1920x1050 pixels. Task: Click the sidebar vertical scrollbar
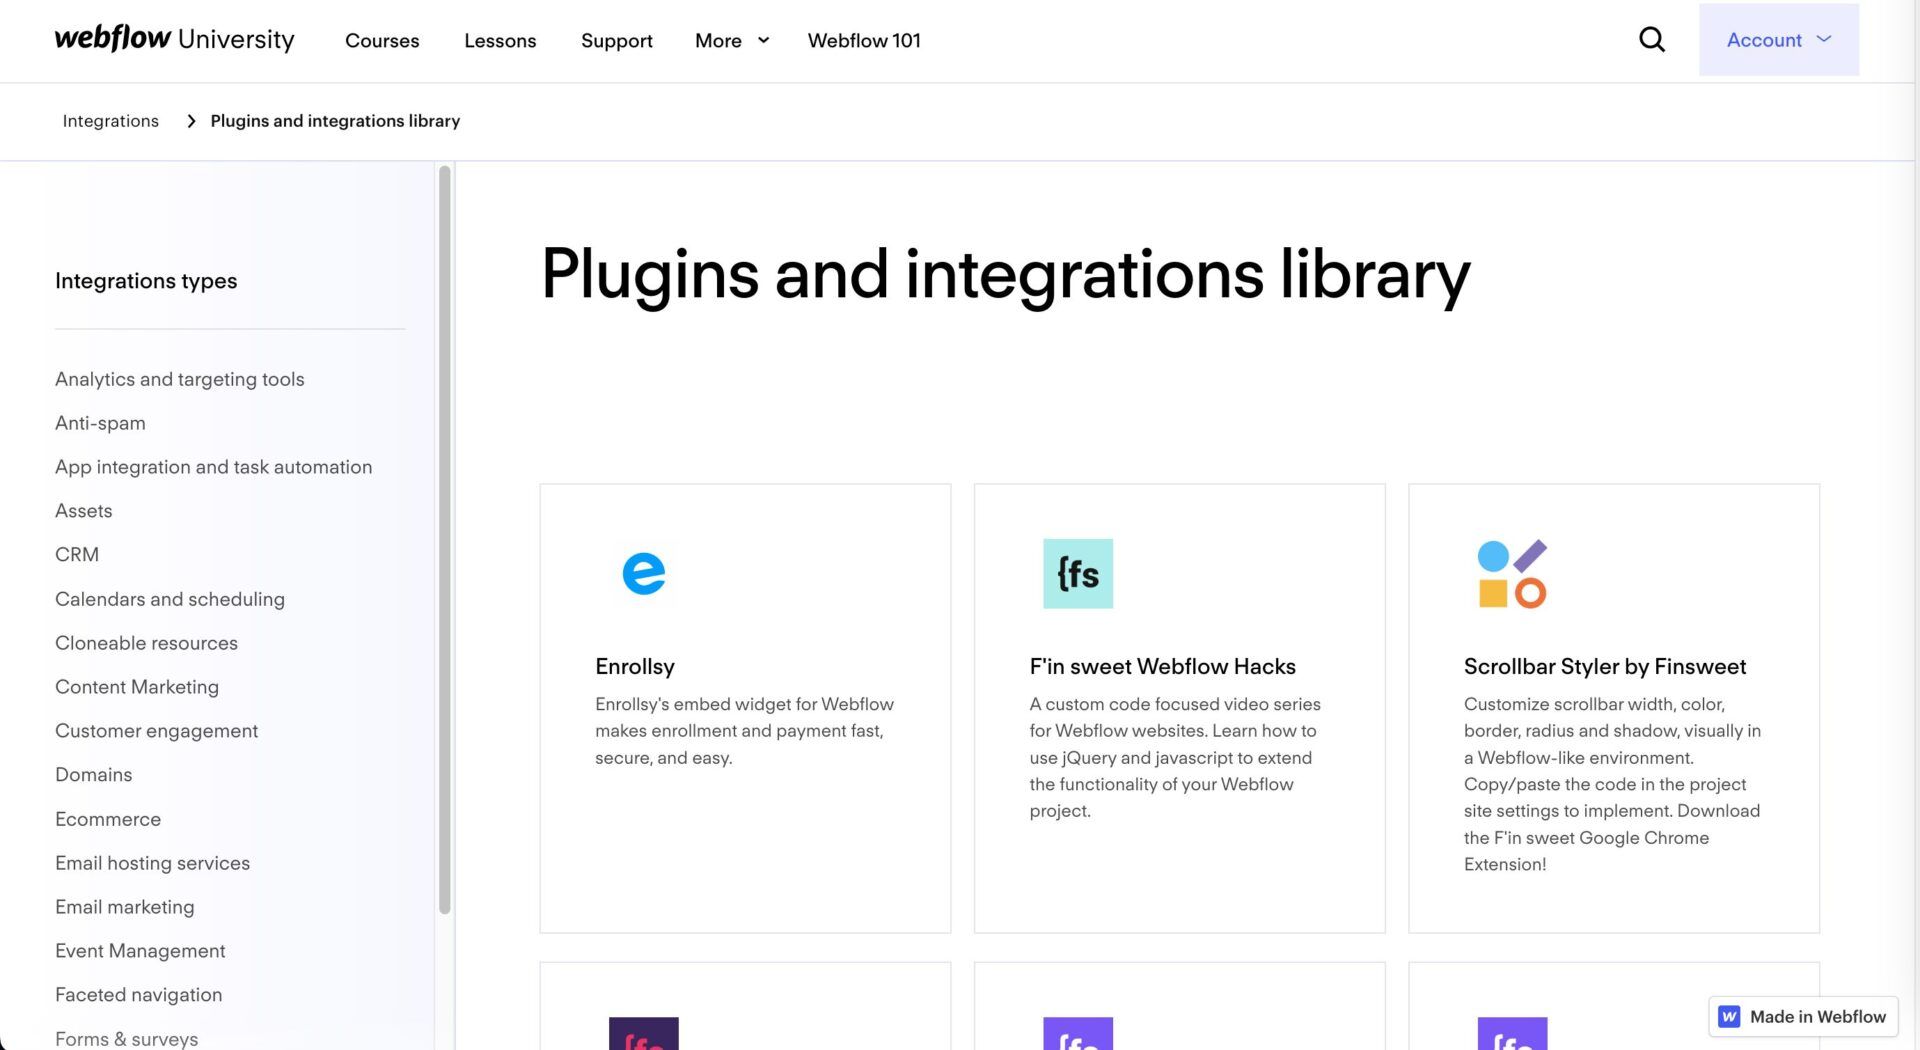coord(445,540)
